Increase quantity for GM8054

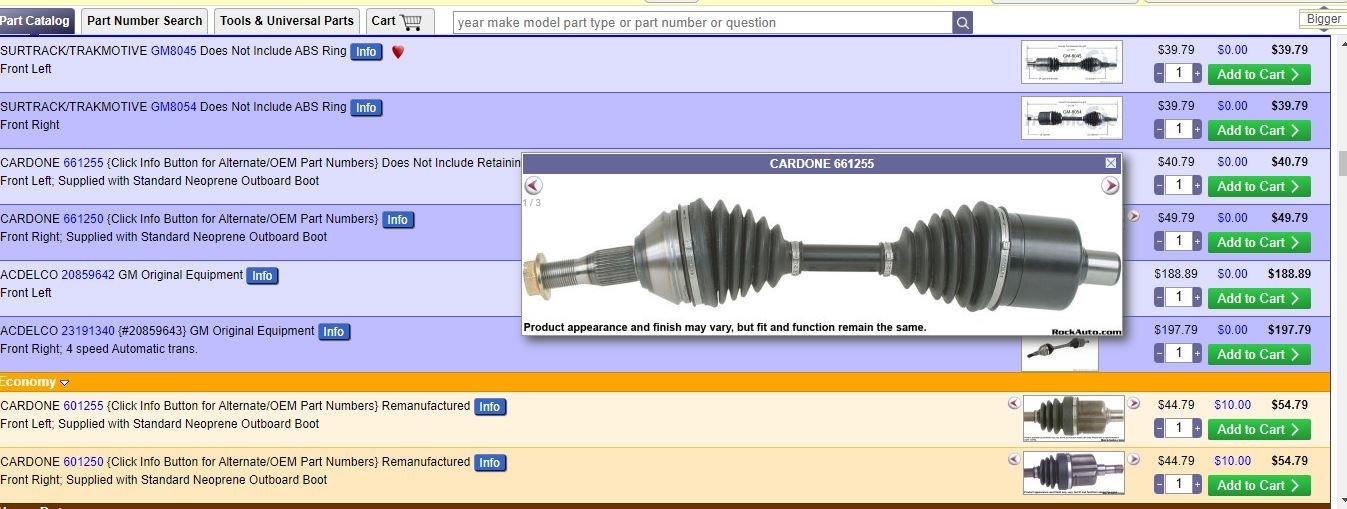(1197, 130)
